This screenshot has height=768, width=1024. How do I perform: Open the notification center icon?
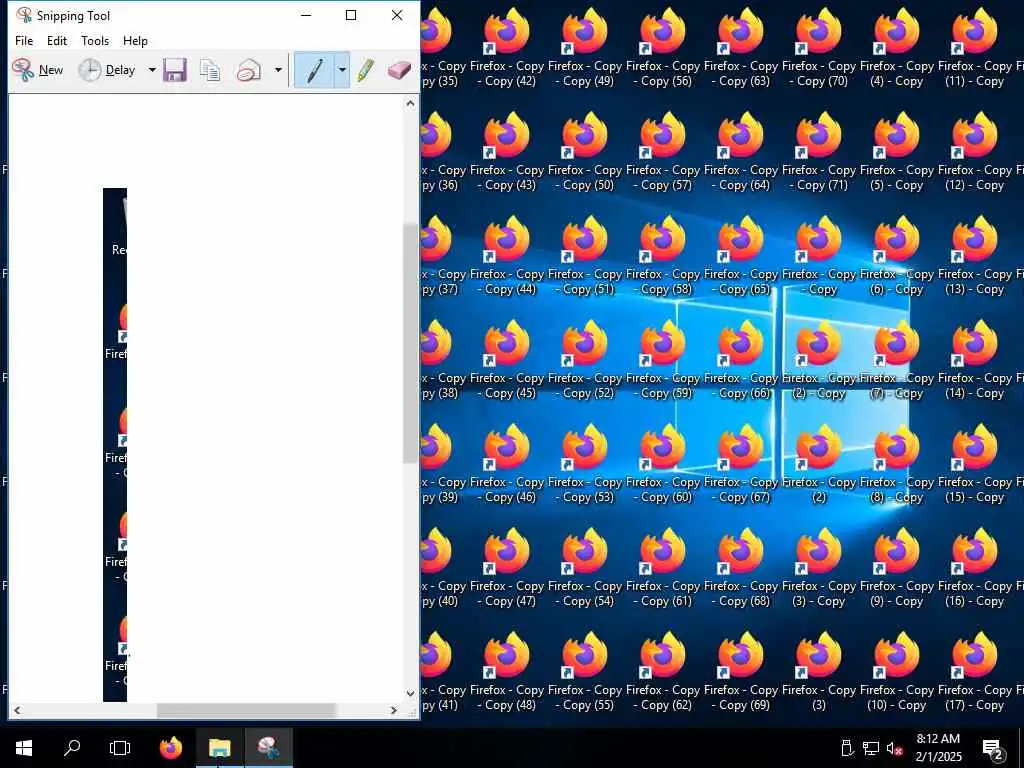click(993, 748)
